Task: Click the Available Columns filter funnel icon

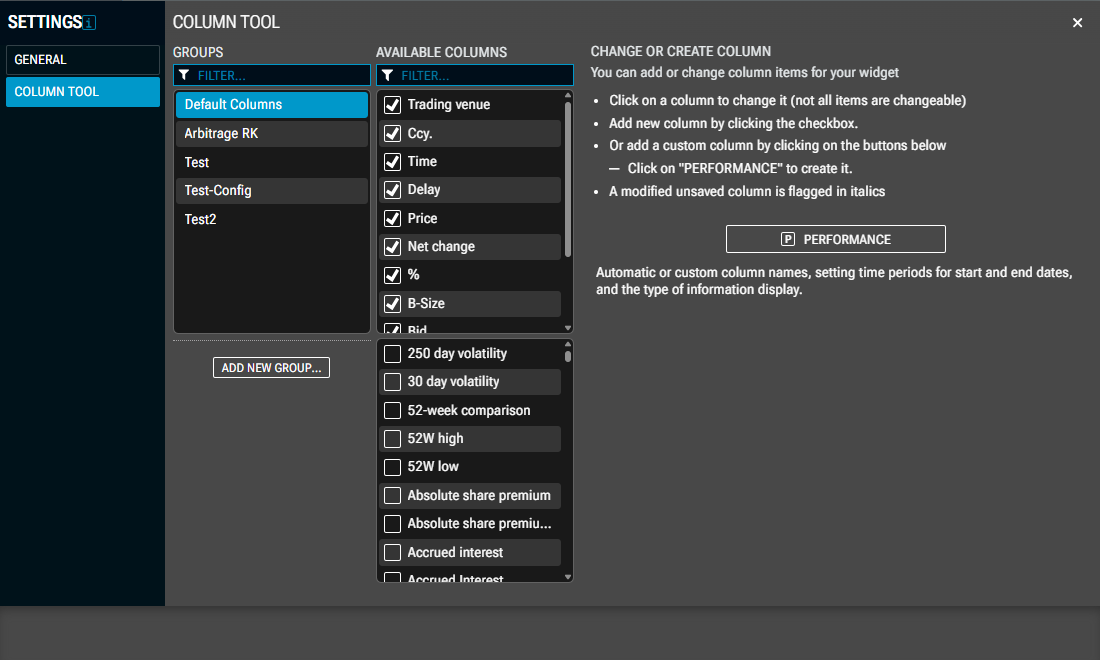Action: [387, 75]
